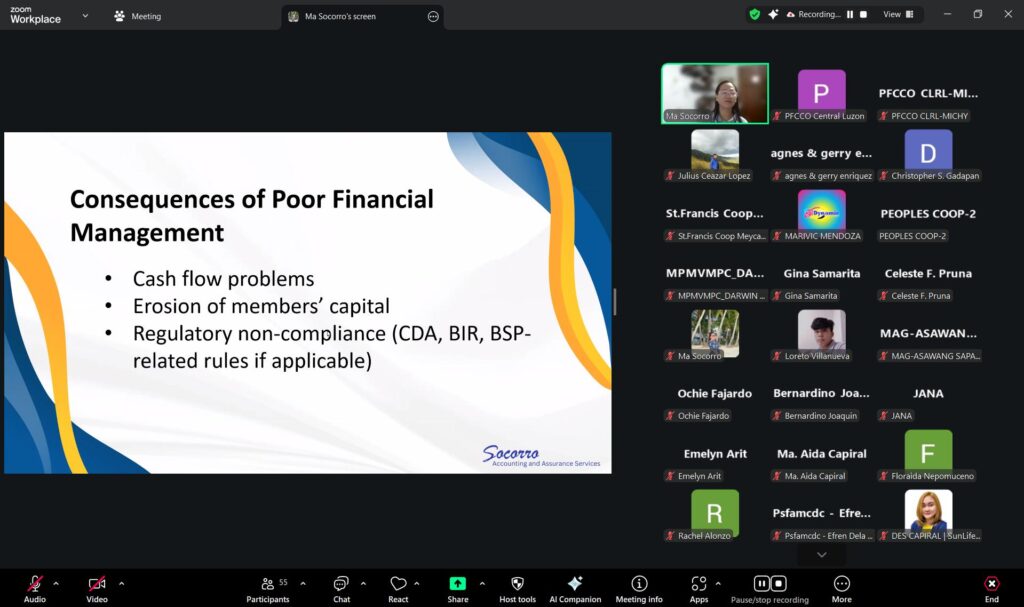Open the Zoom Workplace dropdown chevron
1024x607 pixels.
pyautogui.click(x=85, y=16)
